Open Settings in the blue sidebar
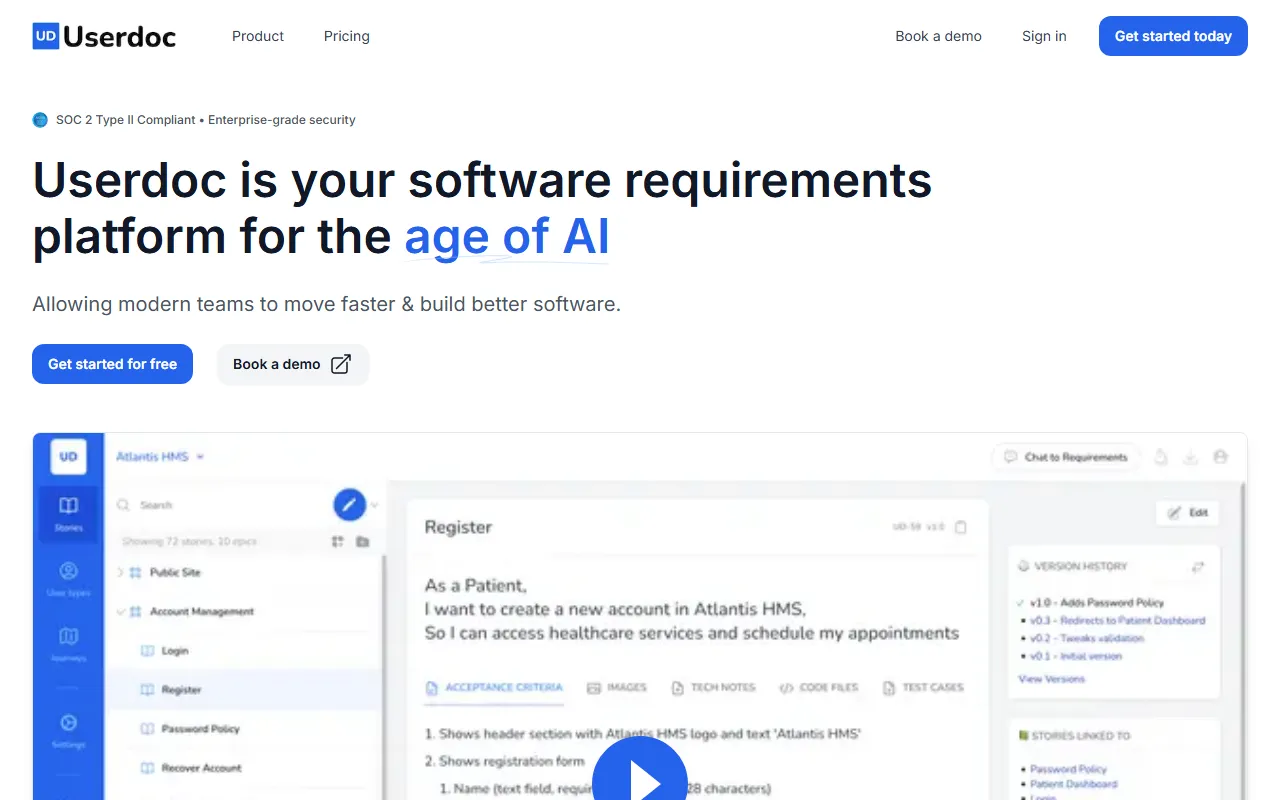The width and height of the screenshot is (1280, 800). coord(68,730)
